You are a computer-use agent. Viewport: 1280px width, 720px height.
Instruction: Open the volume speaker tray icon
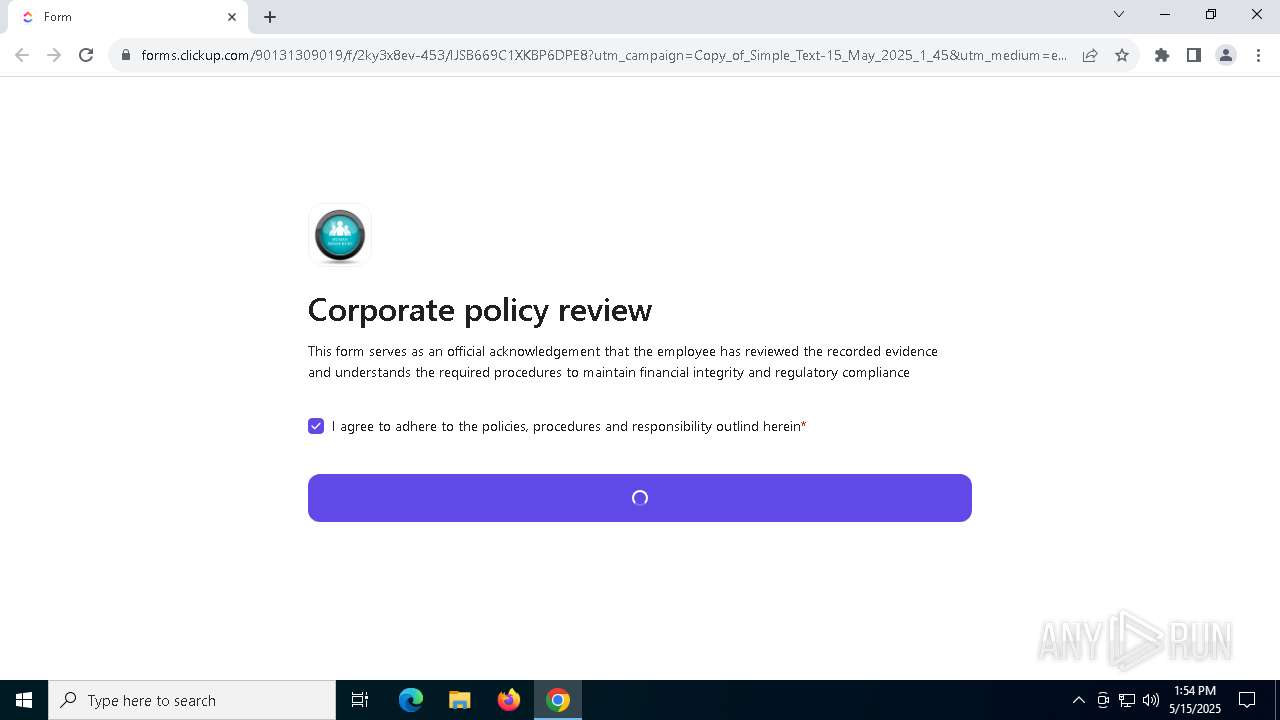pyautogui.click(x=1151, y=700)
